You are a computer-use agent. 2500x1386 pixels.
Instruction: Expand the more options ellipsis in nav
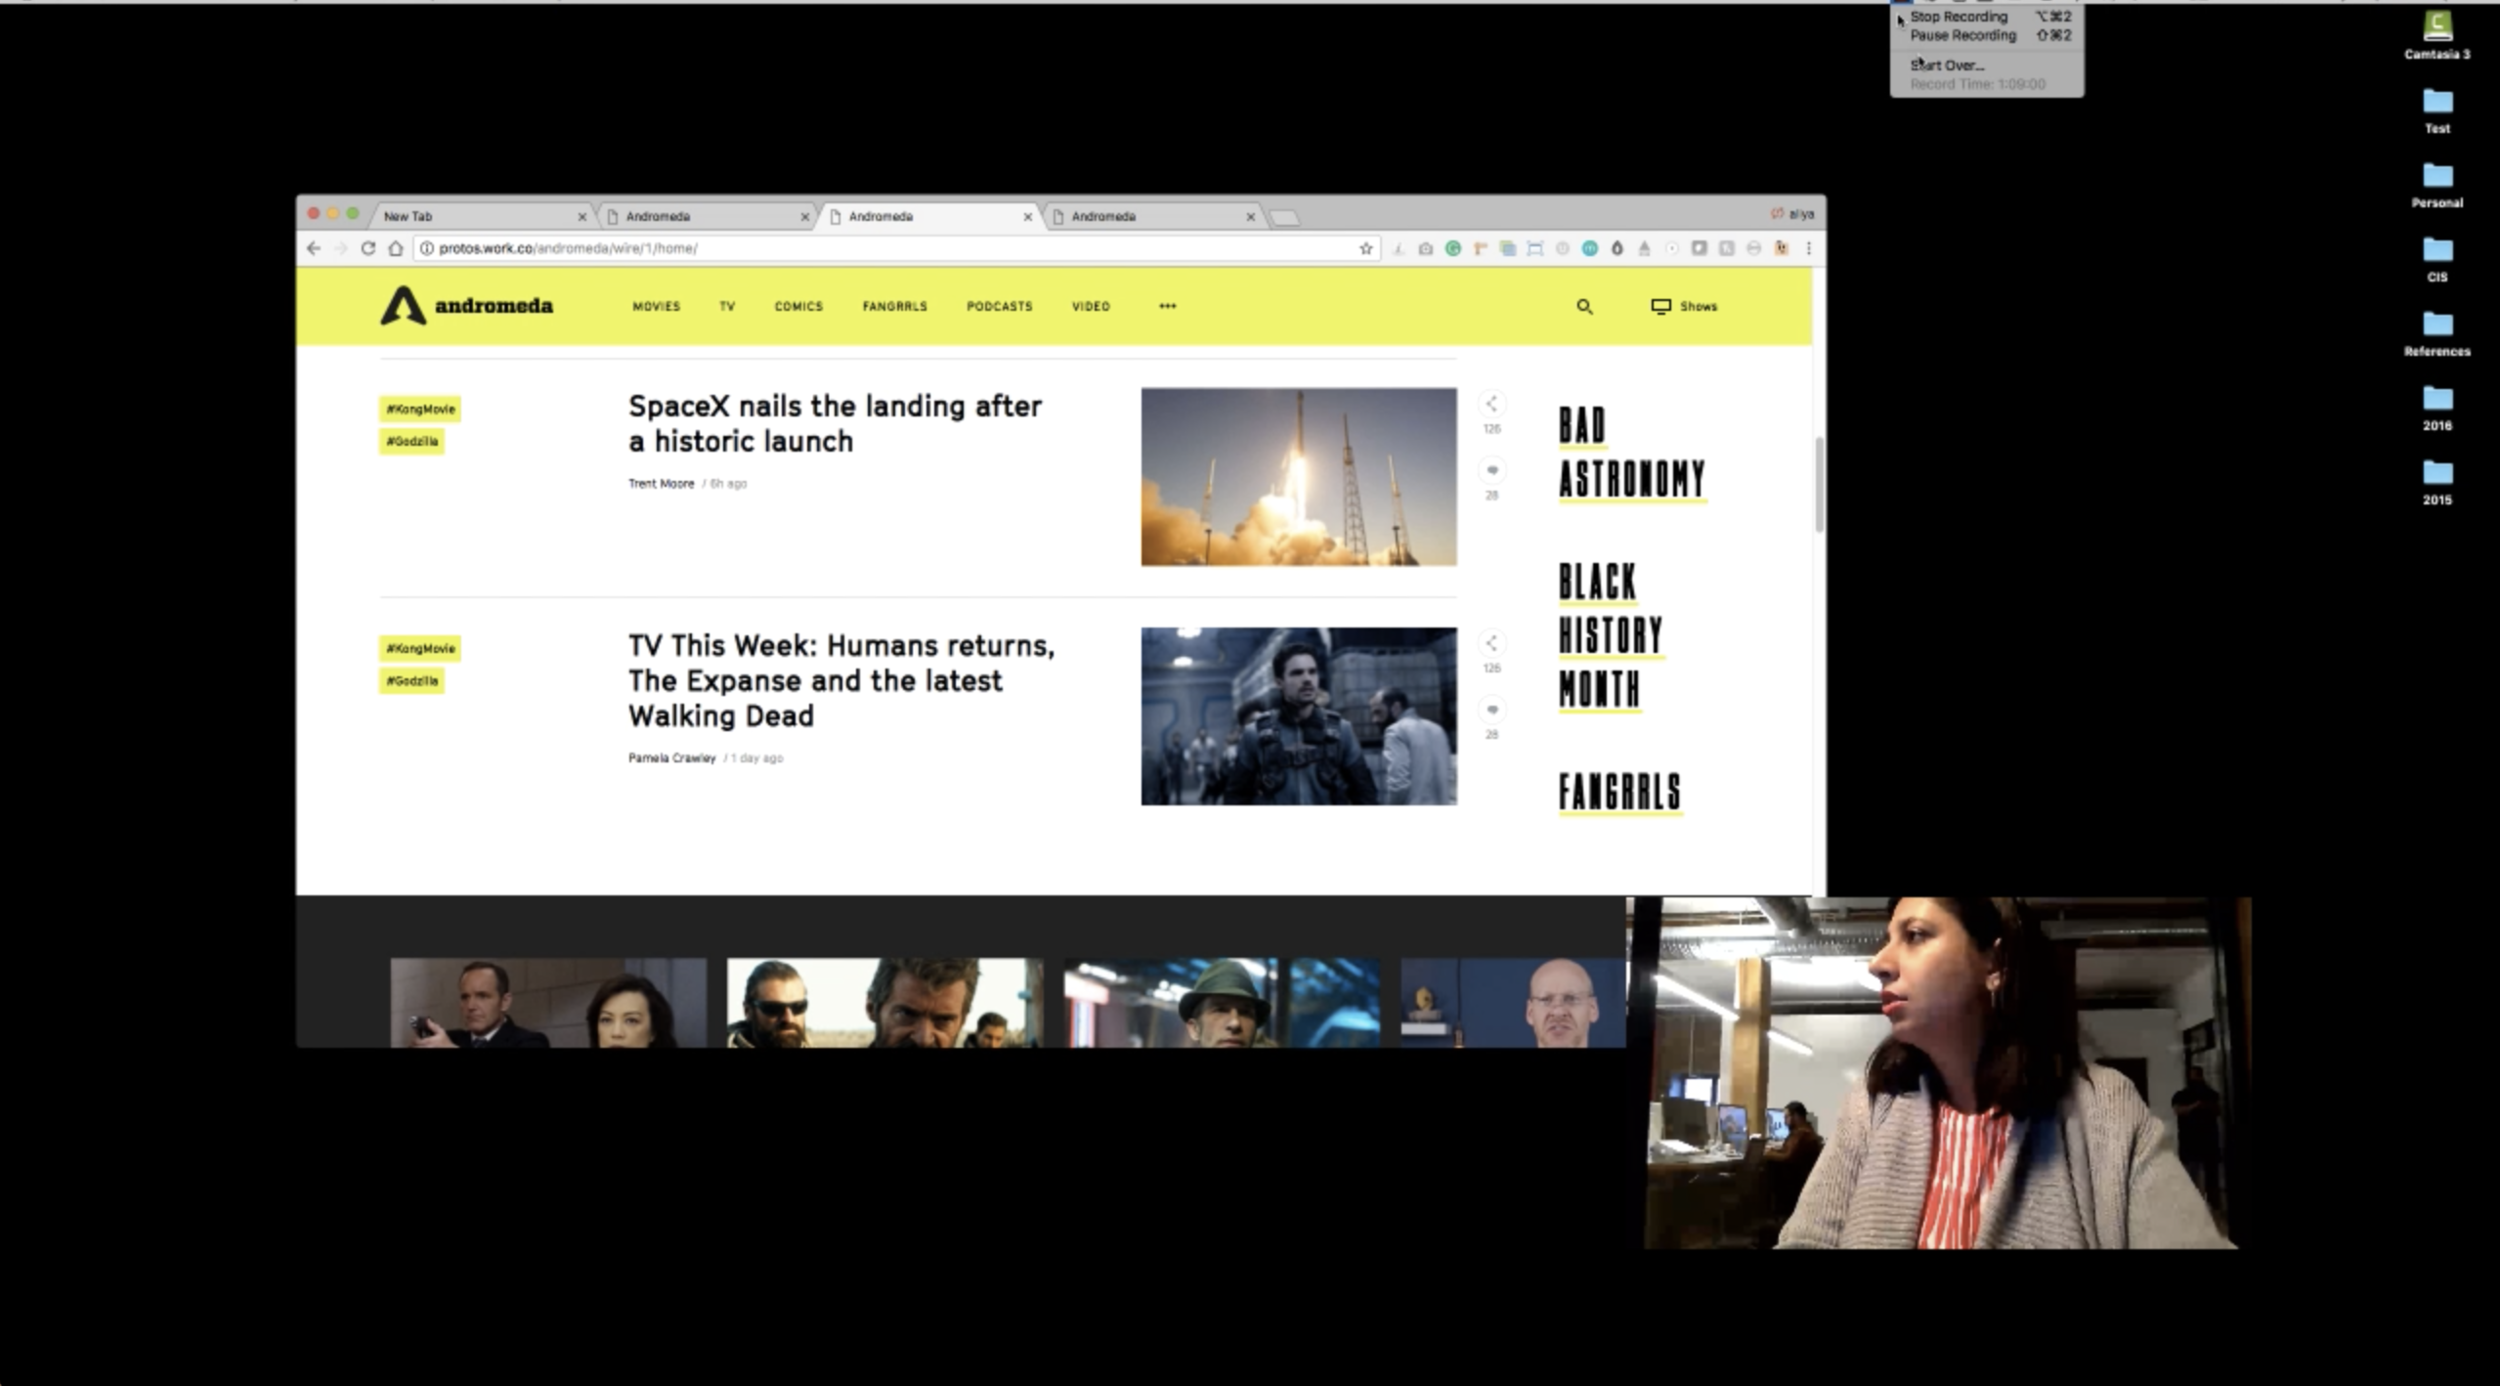(1167, 307)
